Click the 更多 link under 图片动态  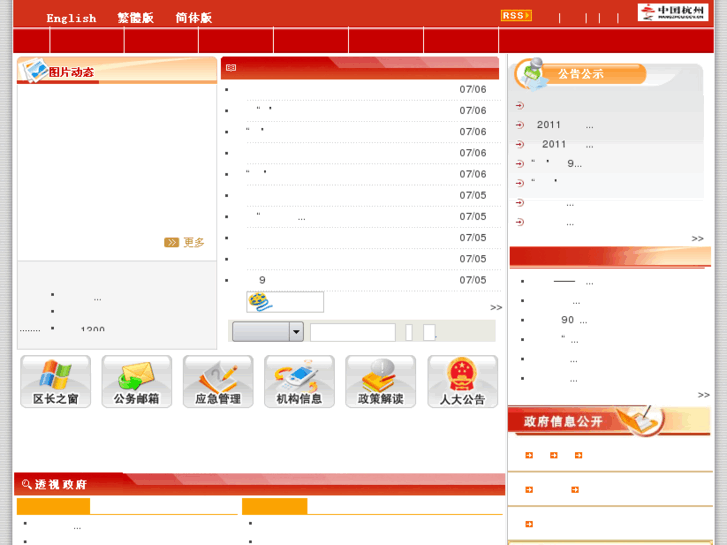[x=184, y=242]
